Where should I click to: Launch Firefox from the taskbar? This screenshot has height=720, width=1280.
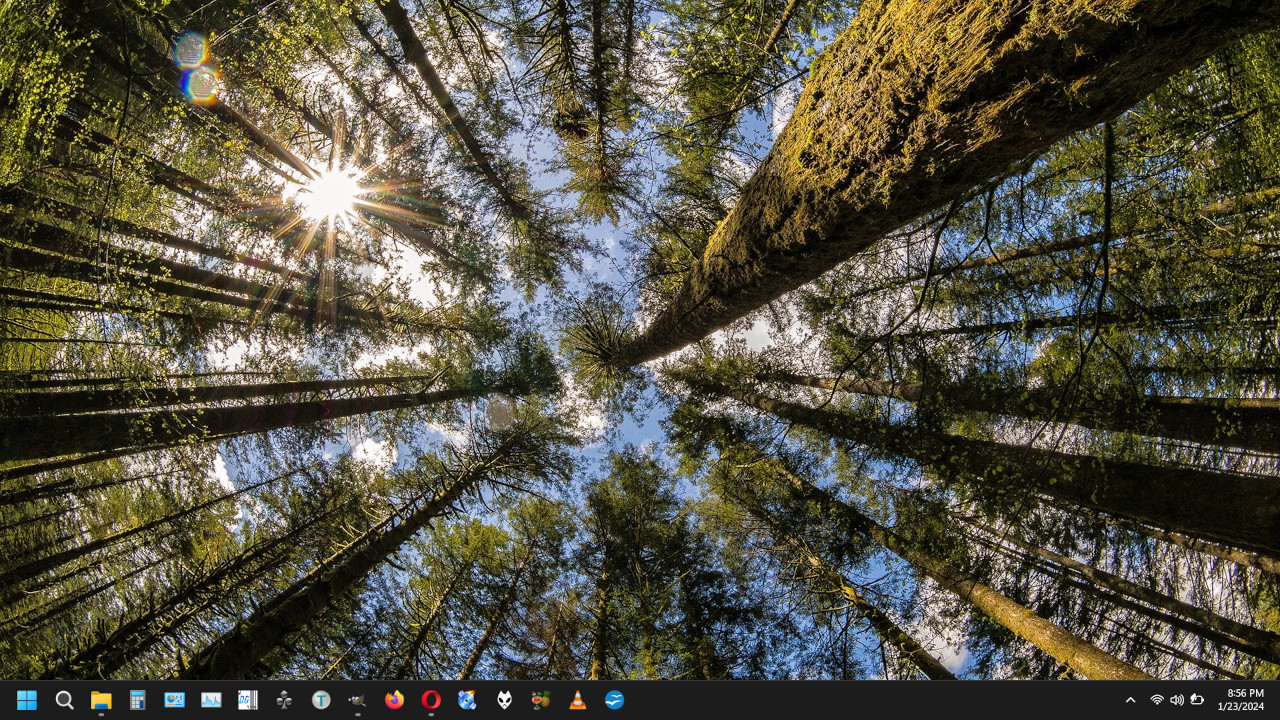(394, 700)
